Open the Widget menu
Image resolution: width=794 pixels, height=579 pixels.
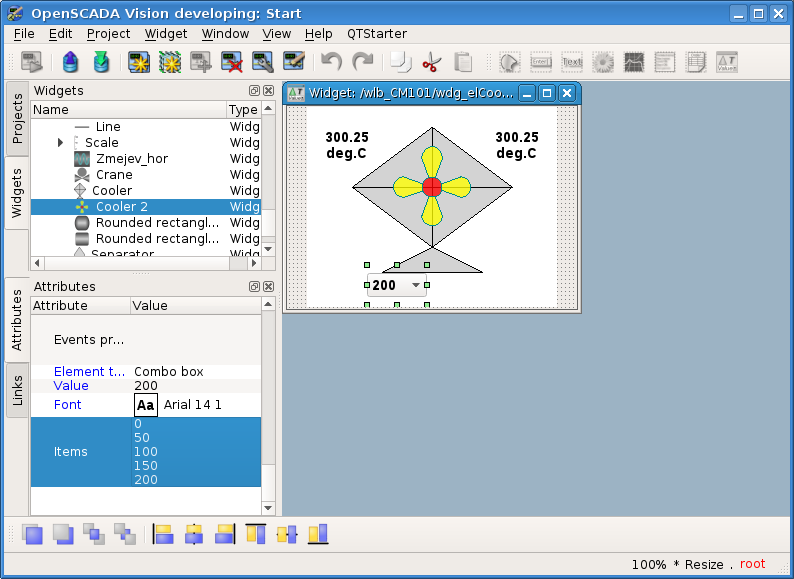[x=165, y=33]
